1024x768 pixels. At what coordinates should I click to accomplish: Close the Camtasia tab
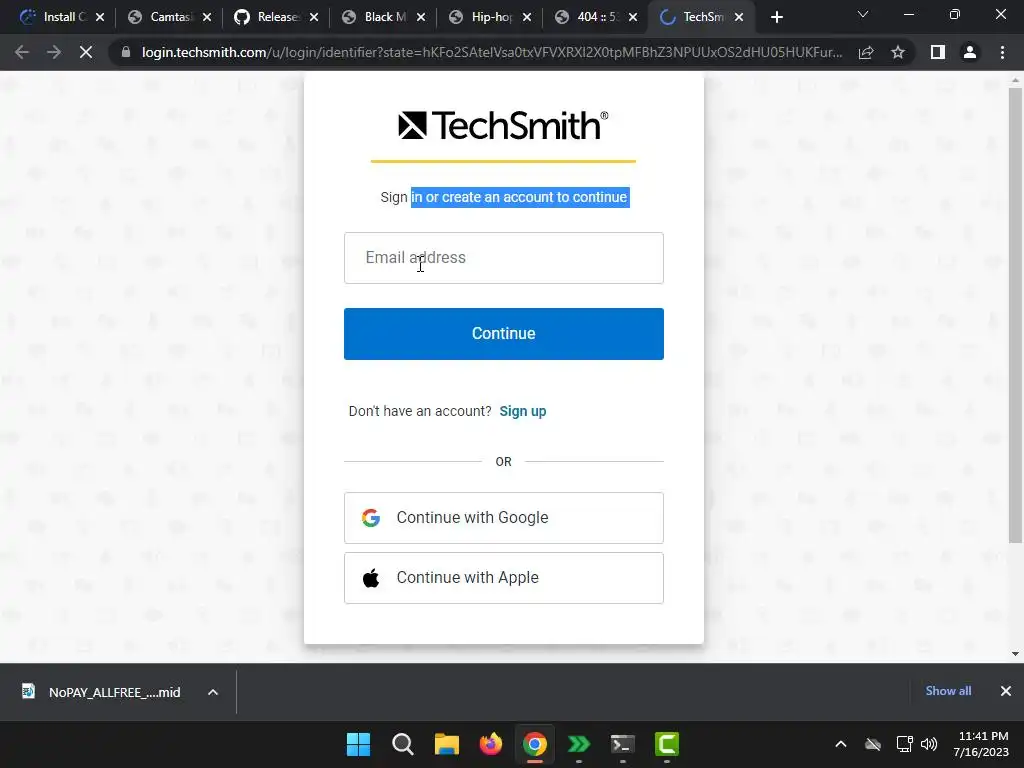tap(207, 17)
